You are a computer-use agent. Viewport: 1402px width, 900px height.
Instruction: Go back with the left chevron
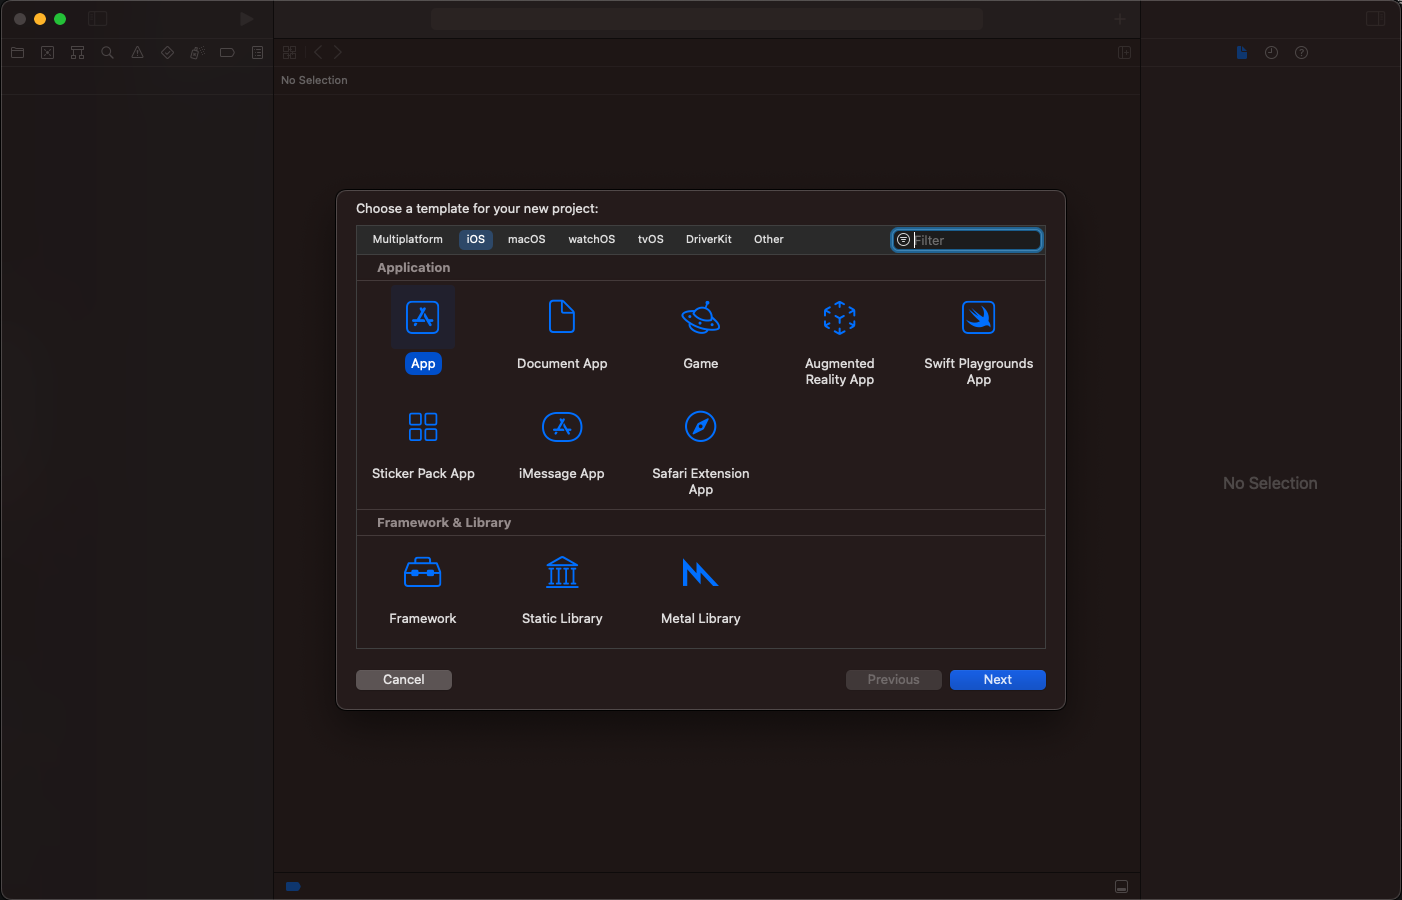tap(318, 53)
